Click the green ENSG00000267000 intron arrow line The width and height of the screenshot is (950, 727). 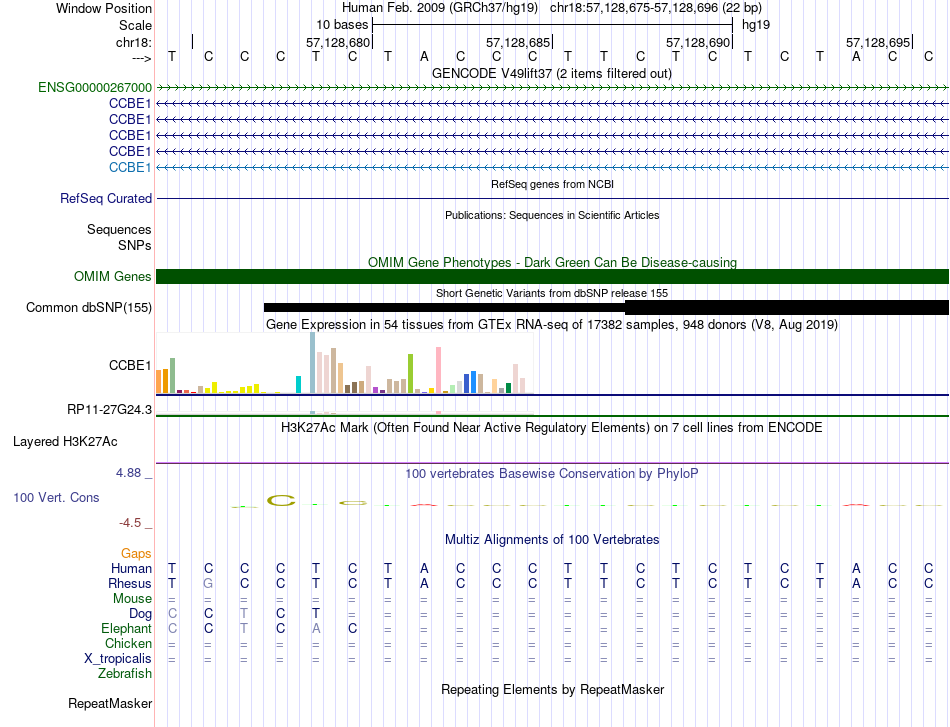point(553,88)
